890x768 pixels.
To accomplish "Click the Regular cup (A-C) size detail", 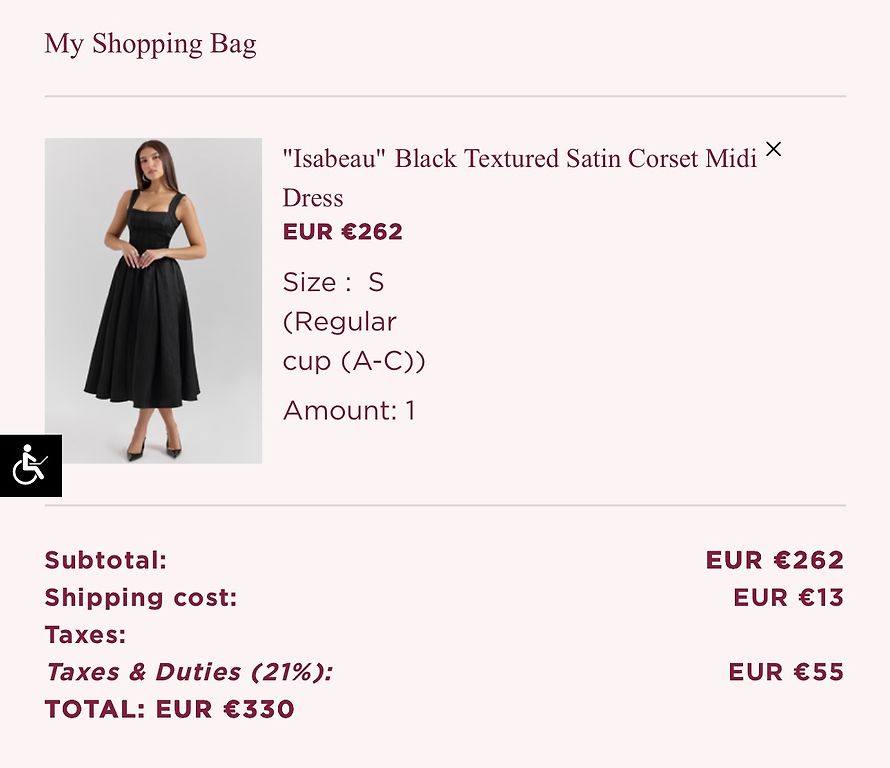I will (354, 342).
